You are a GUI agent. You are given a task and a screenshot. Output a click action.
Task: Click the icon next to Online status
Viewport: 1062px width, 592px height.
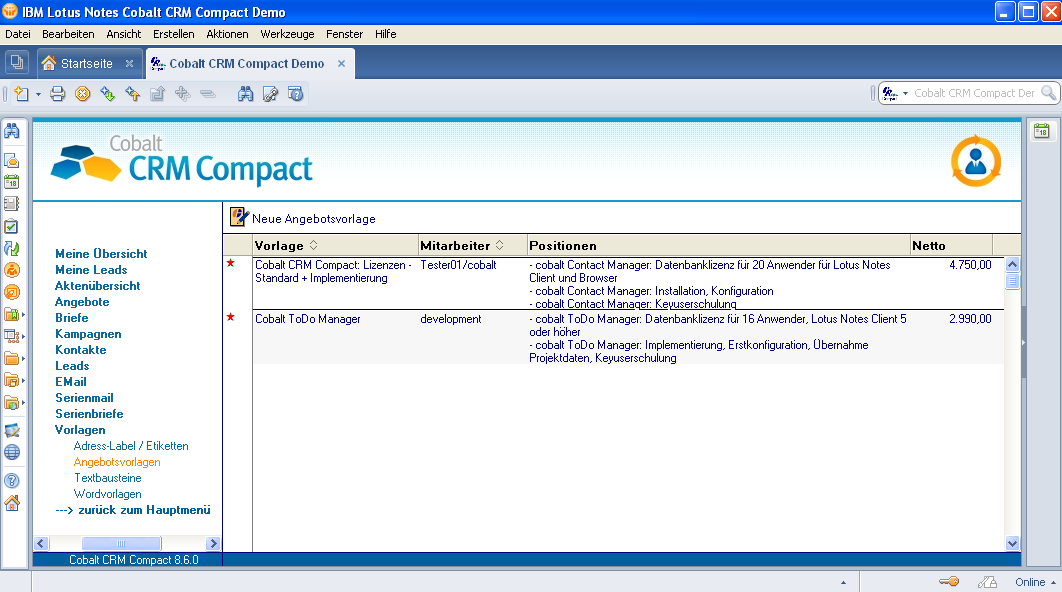987,582
